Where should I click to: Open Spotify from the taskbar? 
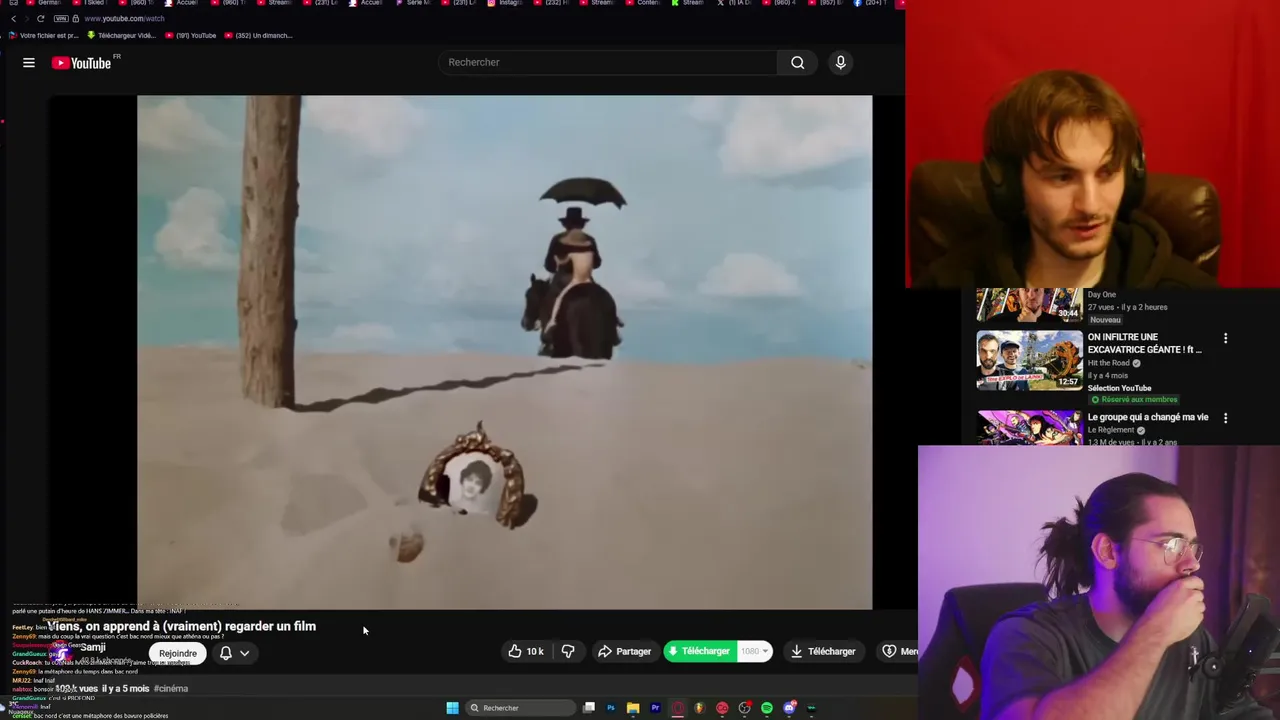point(767,708)
